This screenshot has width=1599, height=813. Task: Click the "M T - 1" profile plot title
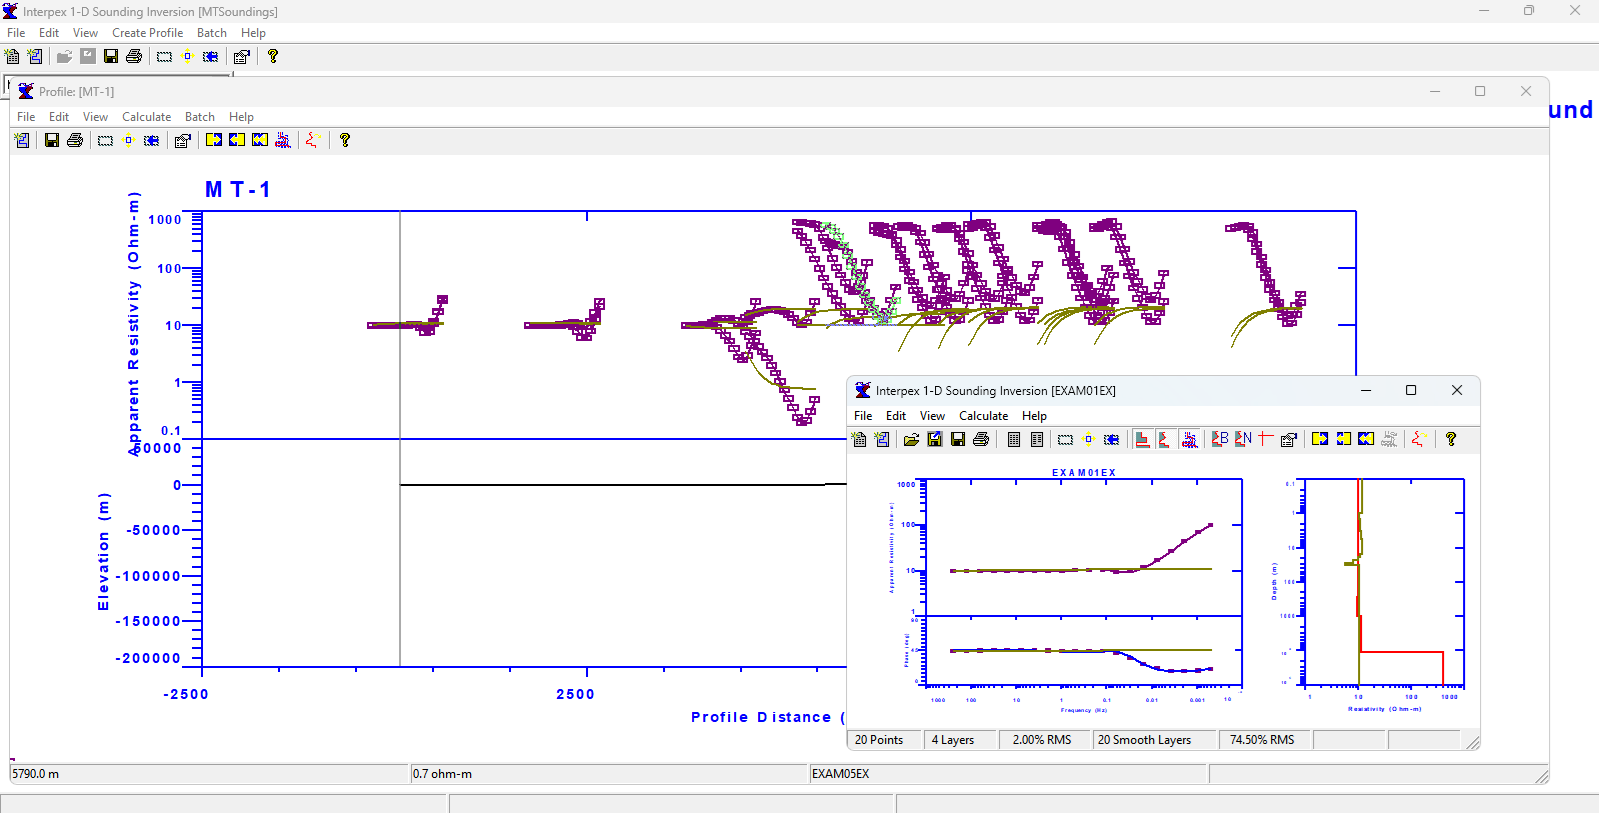coord(237,190)
